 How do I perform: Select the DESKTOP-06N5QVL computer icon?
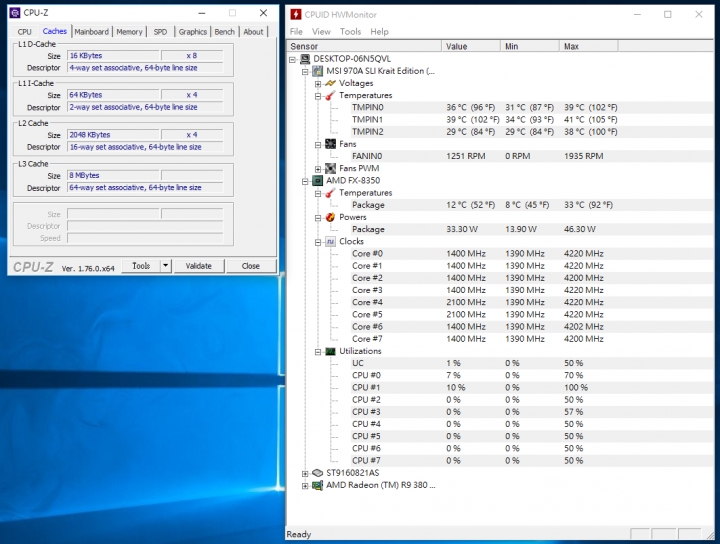tap(305, 59)
